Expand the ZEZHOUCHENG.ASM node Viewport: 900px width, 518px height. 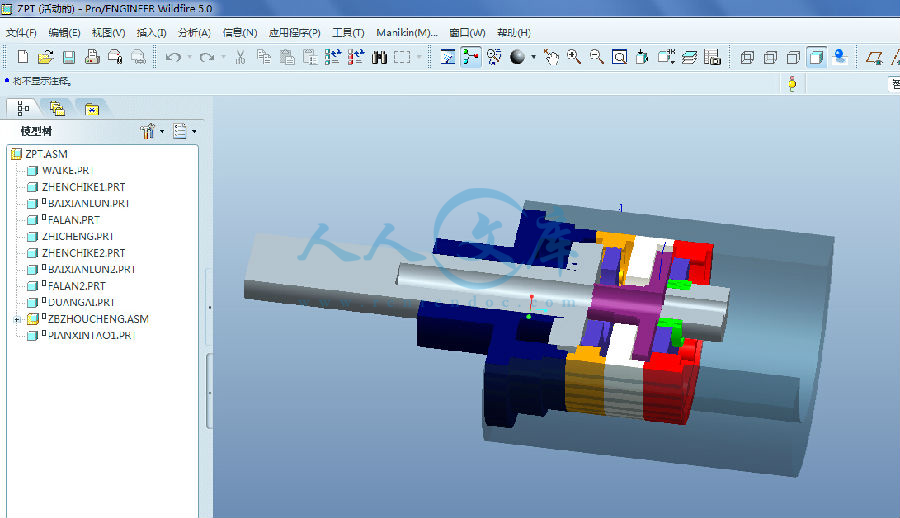point(17,319)
